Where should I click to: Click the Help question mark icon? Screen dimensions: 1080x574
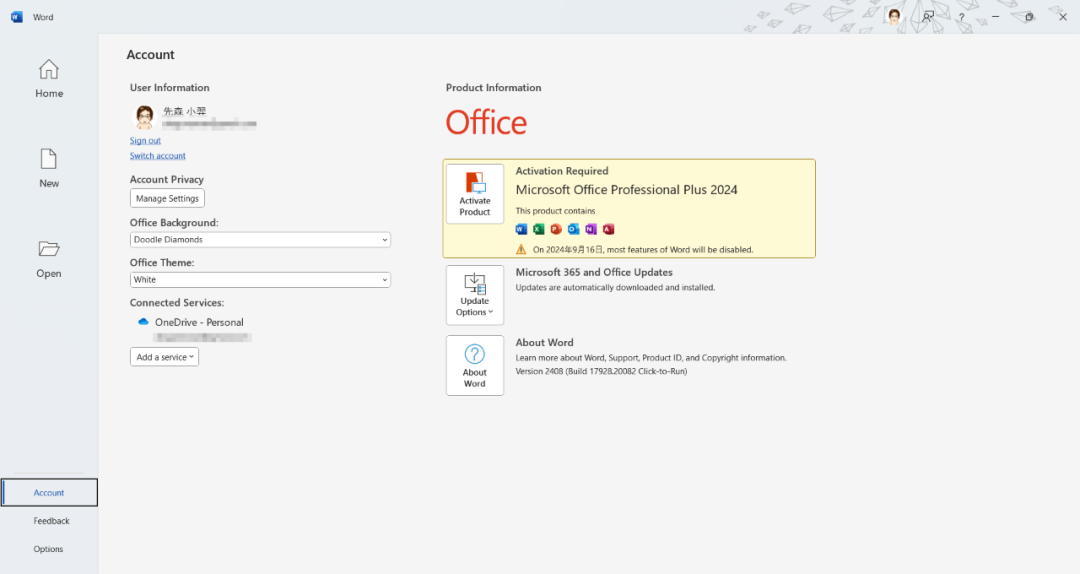click(x=961, y=17)
